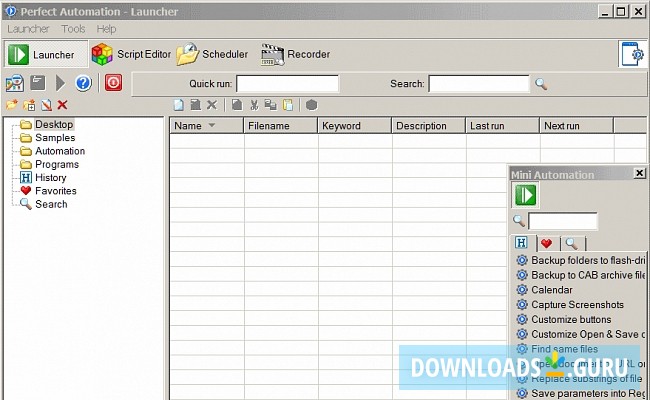Click the Last run column header
Screen dimensions: 650x400
pyautogui.click(x=502, y=126)
